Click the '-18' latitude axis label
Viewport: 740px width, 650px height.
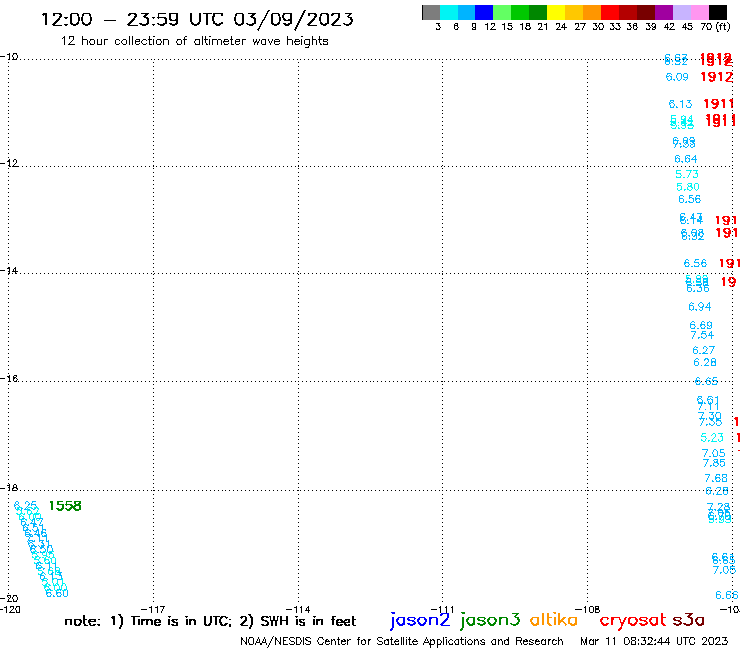[8, 488]
